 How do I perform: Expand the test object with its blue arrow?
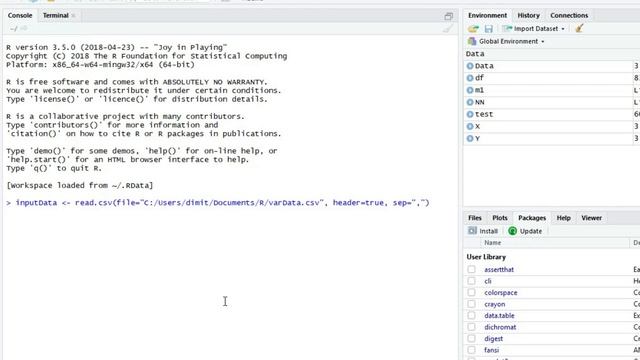470,114
